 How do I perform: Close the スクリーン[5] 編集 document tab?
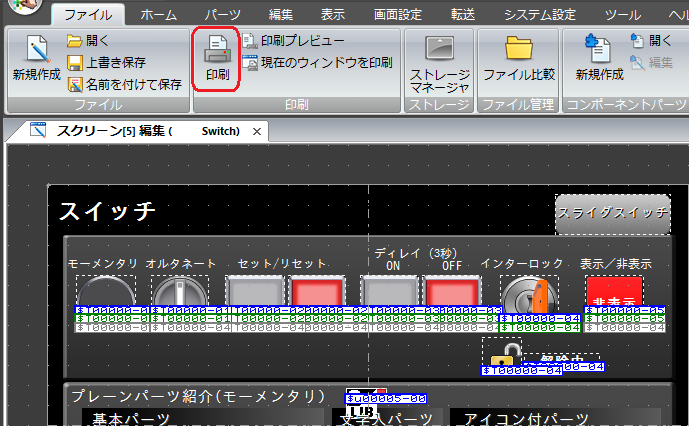pyautogui.click(x=256, y=131)
